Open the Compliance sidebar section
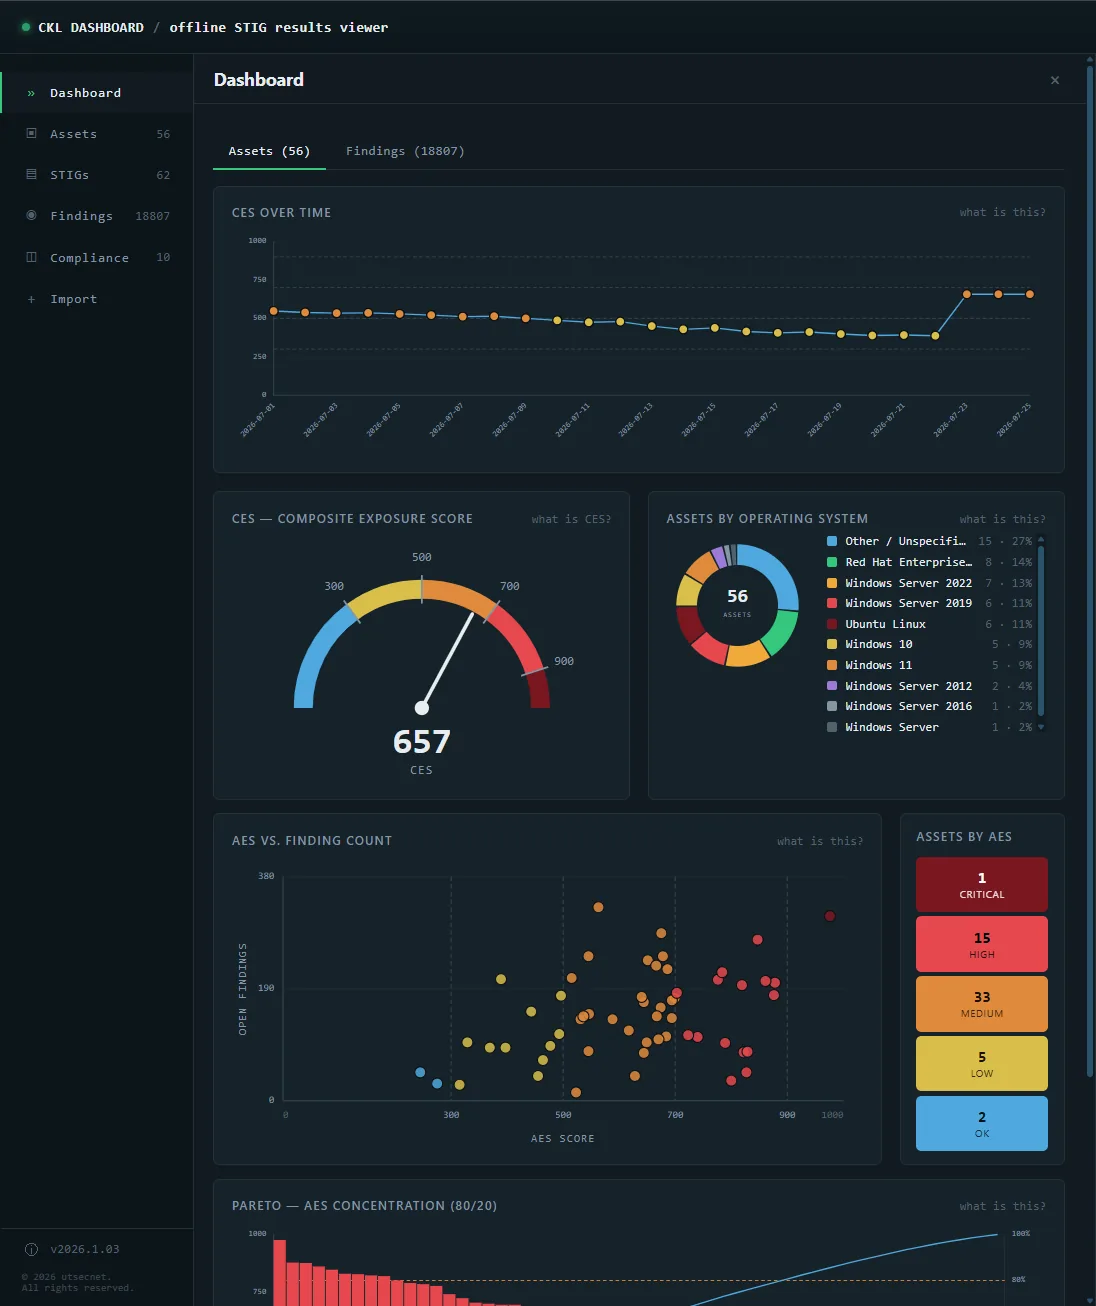Image resolution: width=1096 pixels, height=1306 pixels. pyautogui.click(x=97, y=257)
